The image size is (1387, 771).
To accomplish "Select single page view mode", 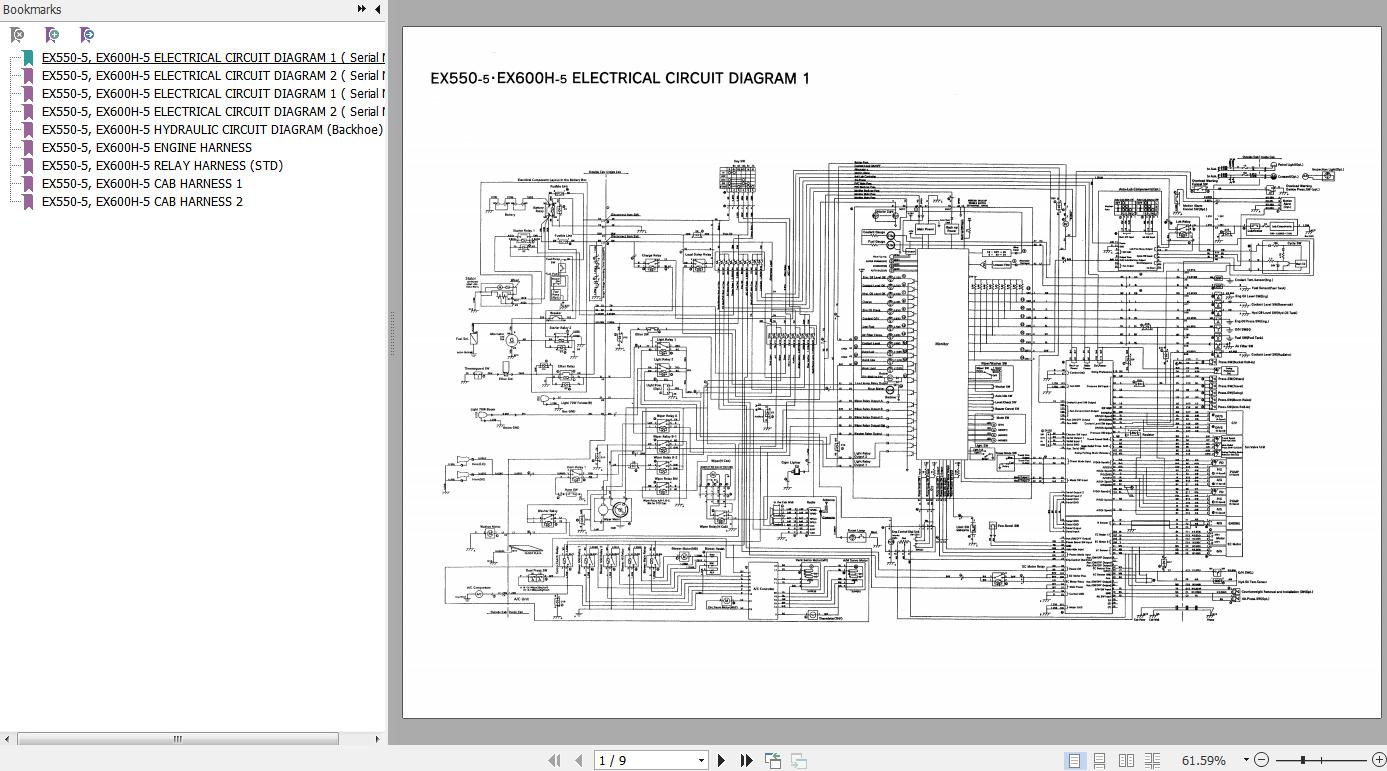I will point(1074,761).
